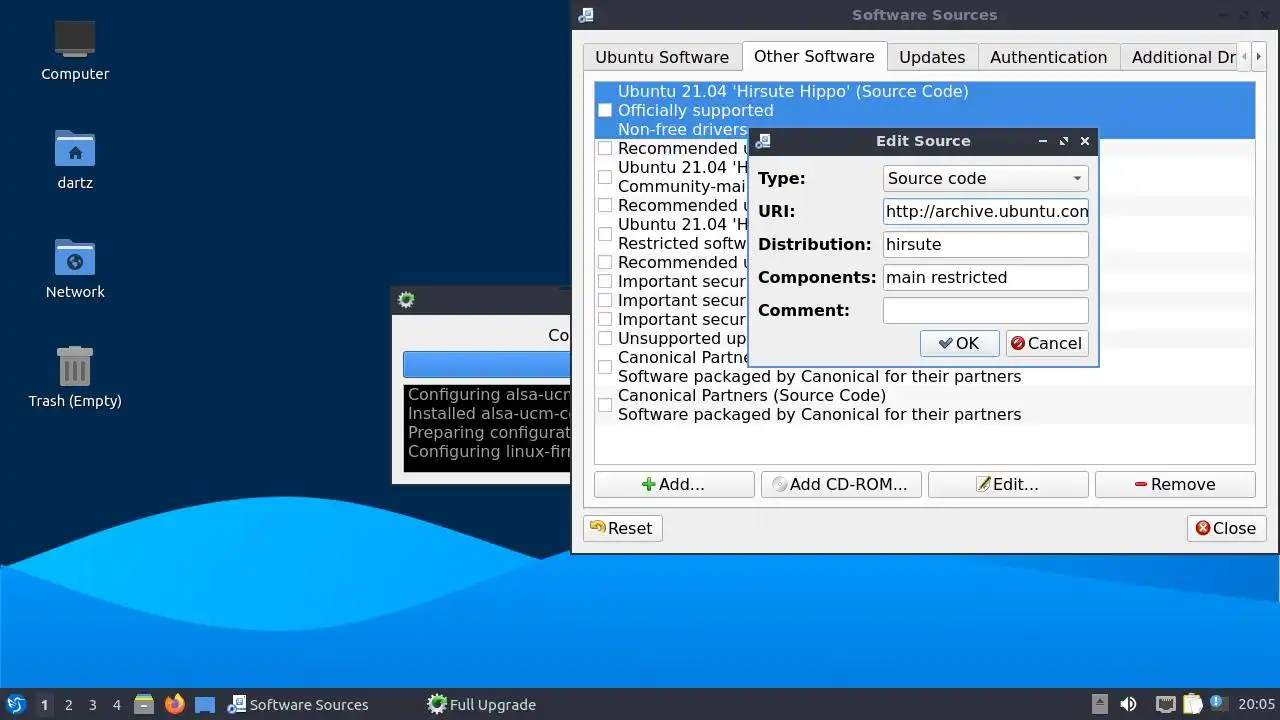
Task: Toggle the 'Community-mai...' source checkbox
Action: (x=605, y=177)
